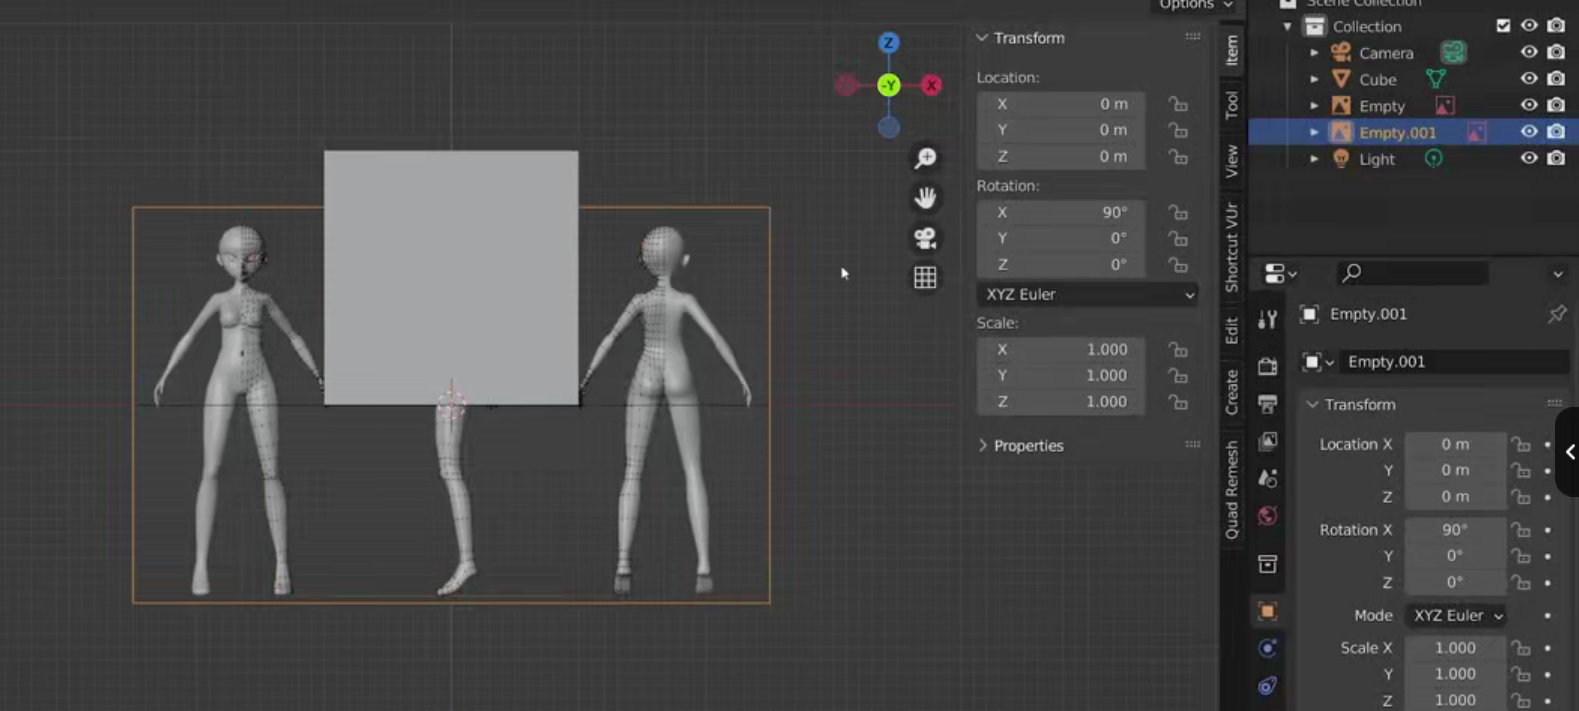Uncheck the Collection exclude checkbox

coord(1502,26)
